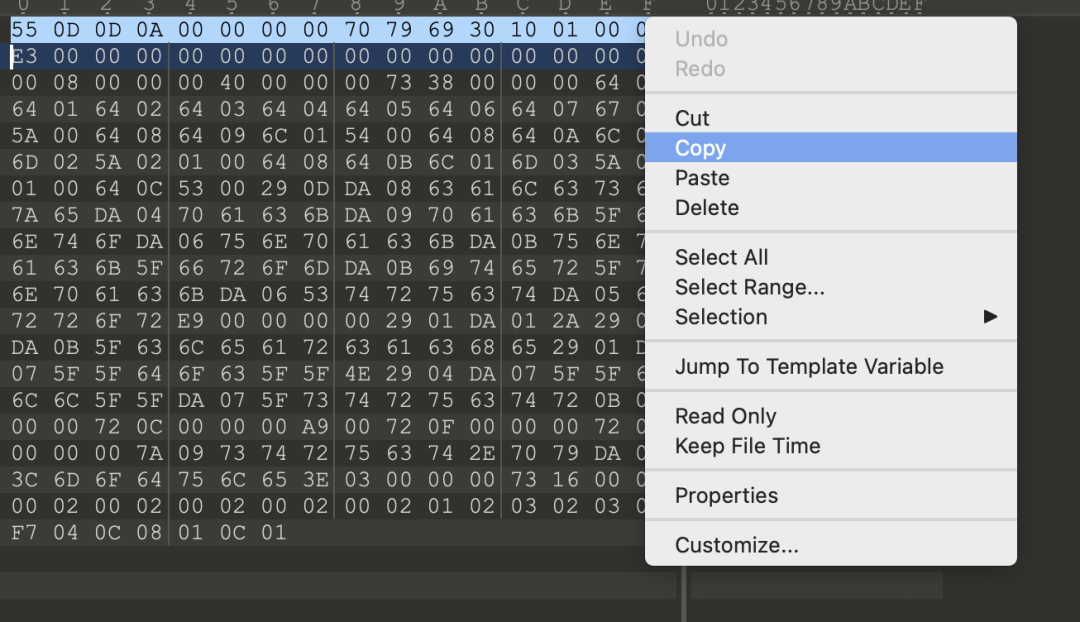Select Cut in the context menu

coord(692,118)
